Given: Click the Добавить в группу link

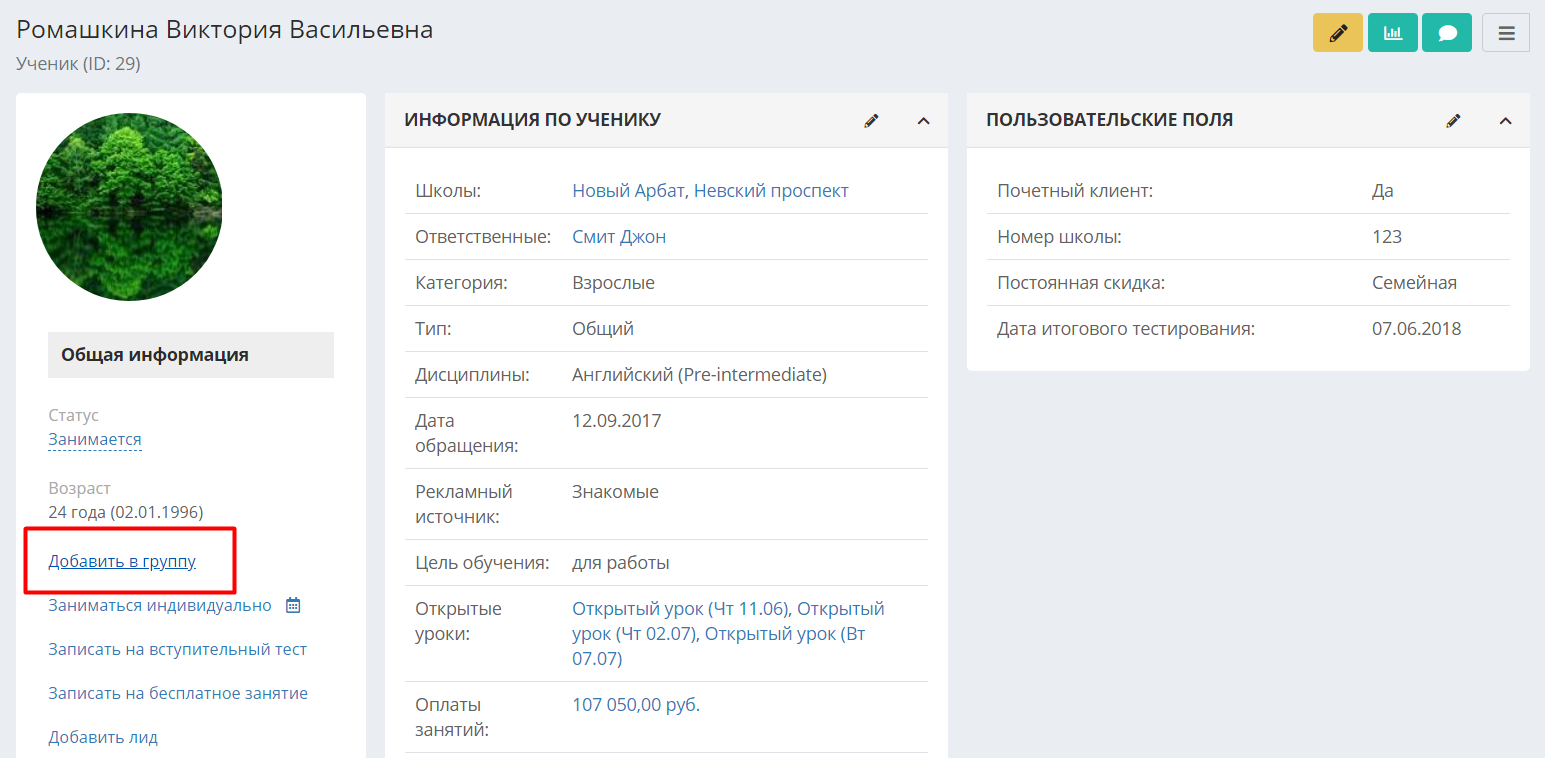Looking at the screenshot, I should click(x=122, y=561).
